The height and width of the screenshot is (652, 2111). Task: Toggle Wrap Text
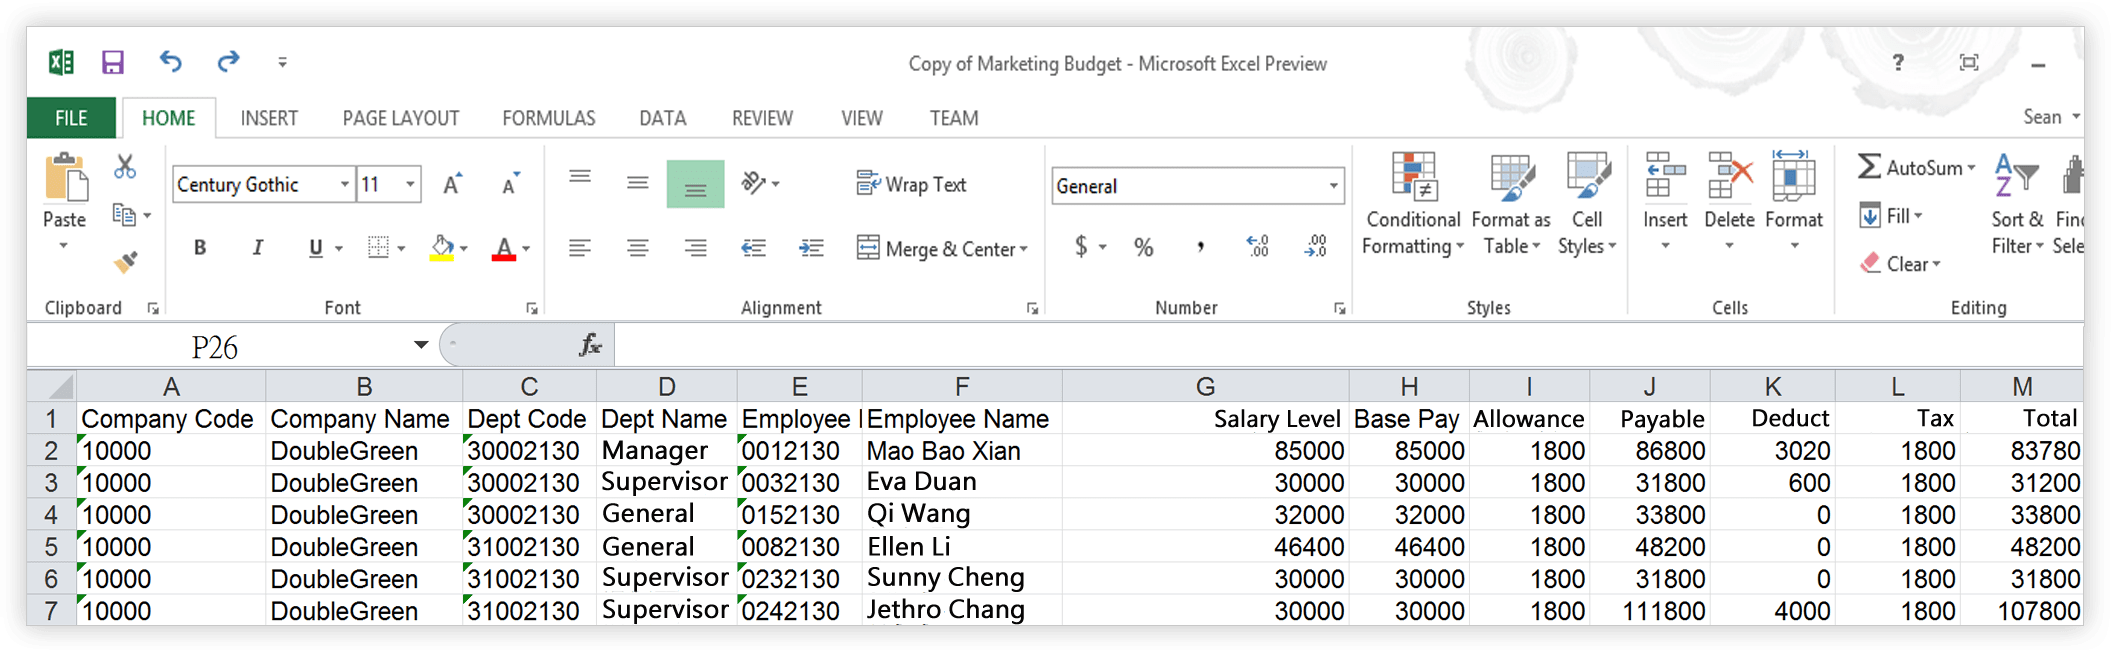[x=911, y=184]
